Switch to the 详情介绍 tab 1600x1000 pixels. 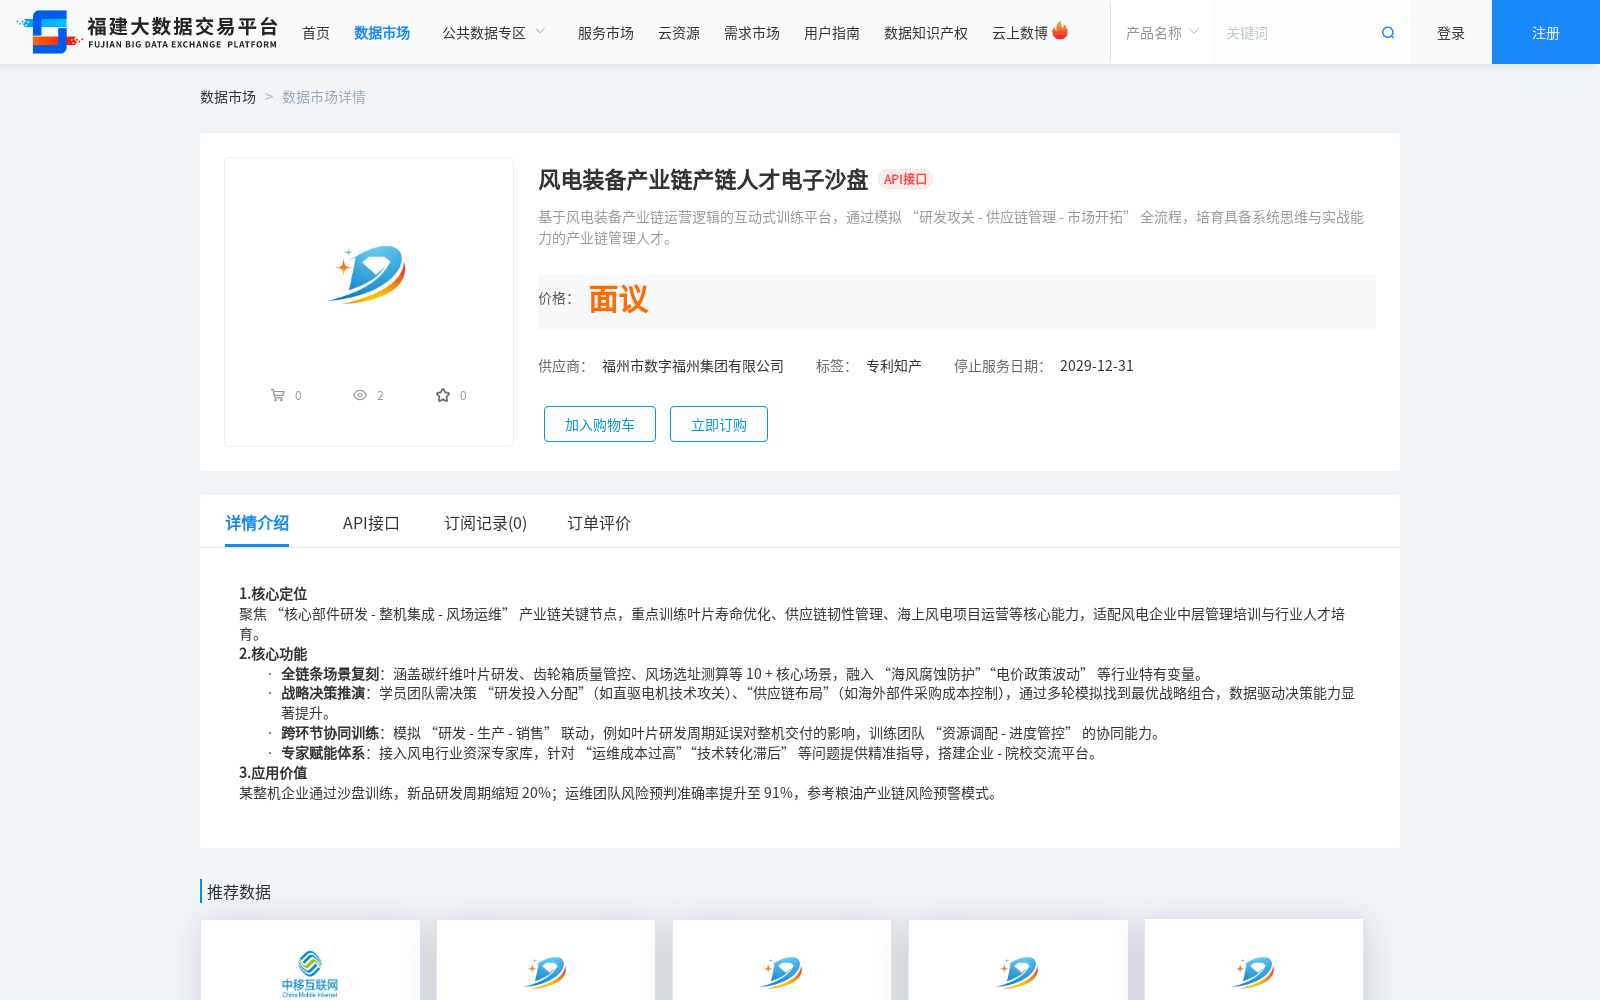pyautogui.click(x=257, y=523)
